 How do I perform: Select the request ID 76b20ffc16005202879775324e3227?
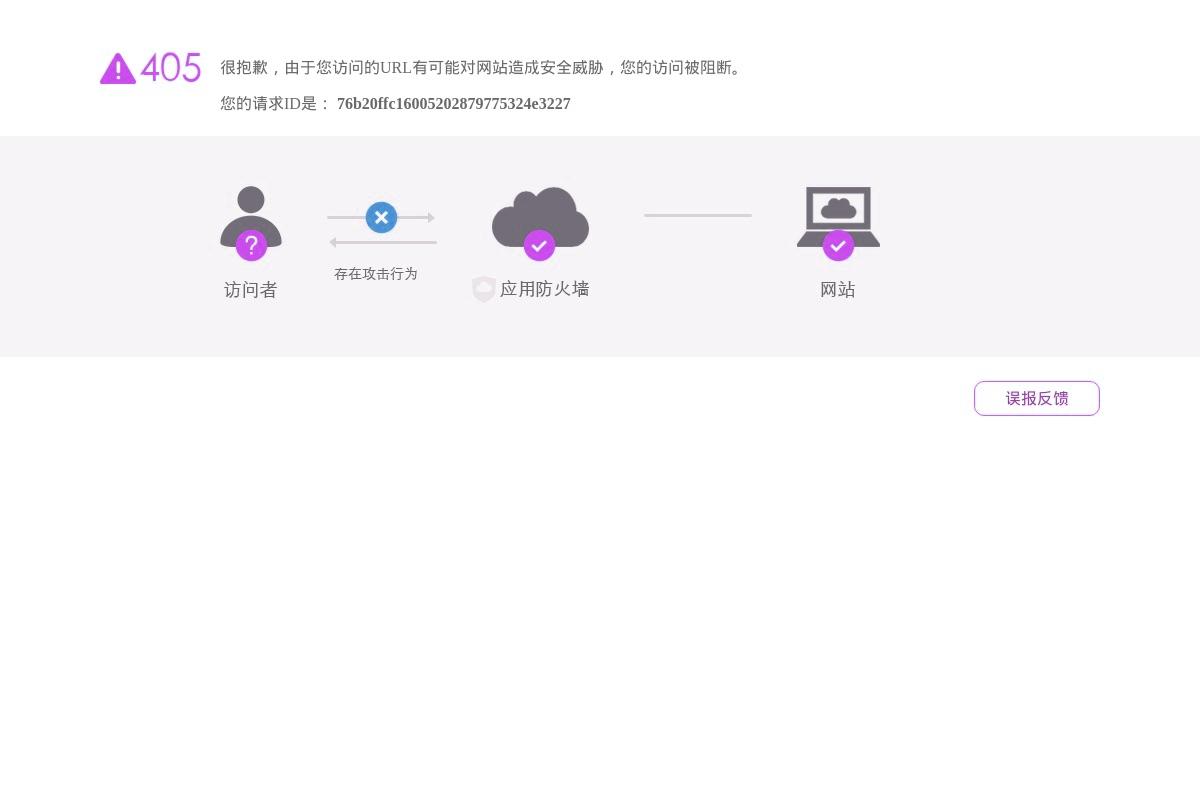click(454, 104)
